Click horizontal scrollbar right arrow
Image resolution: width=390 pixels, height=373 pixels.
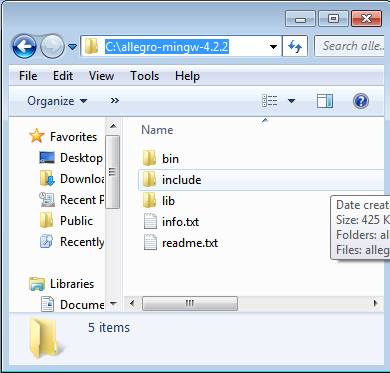click(x=375, y=303)
